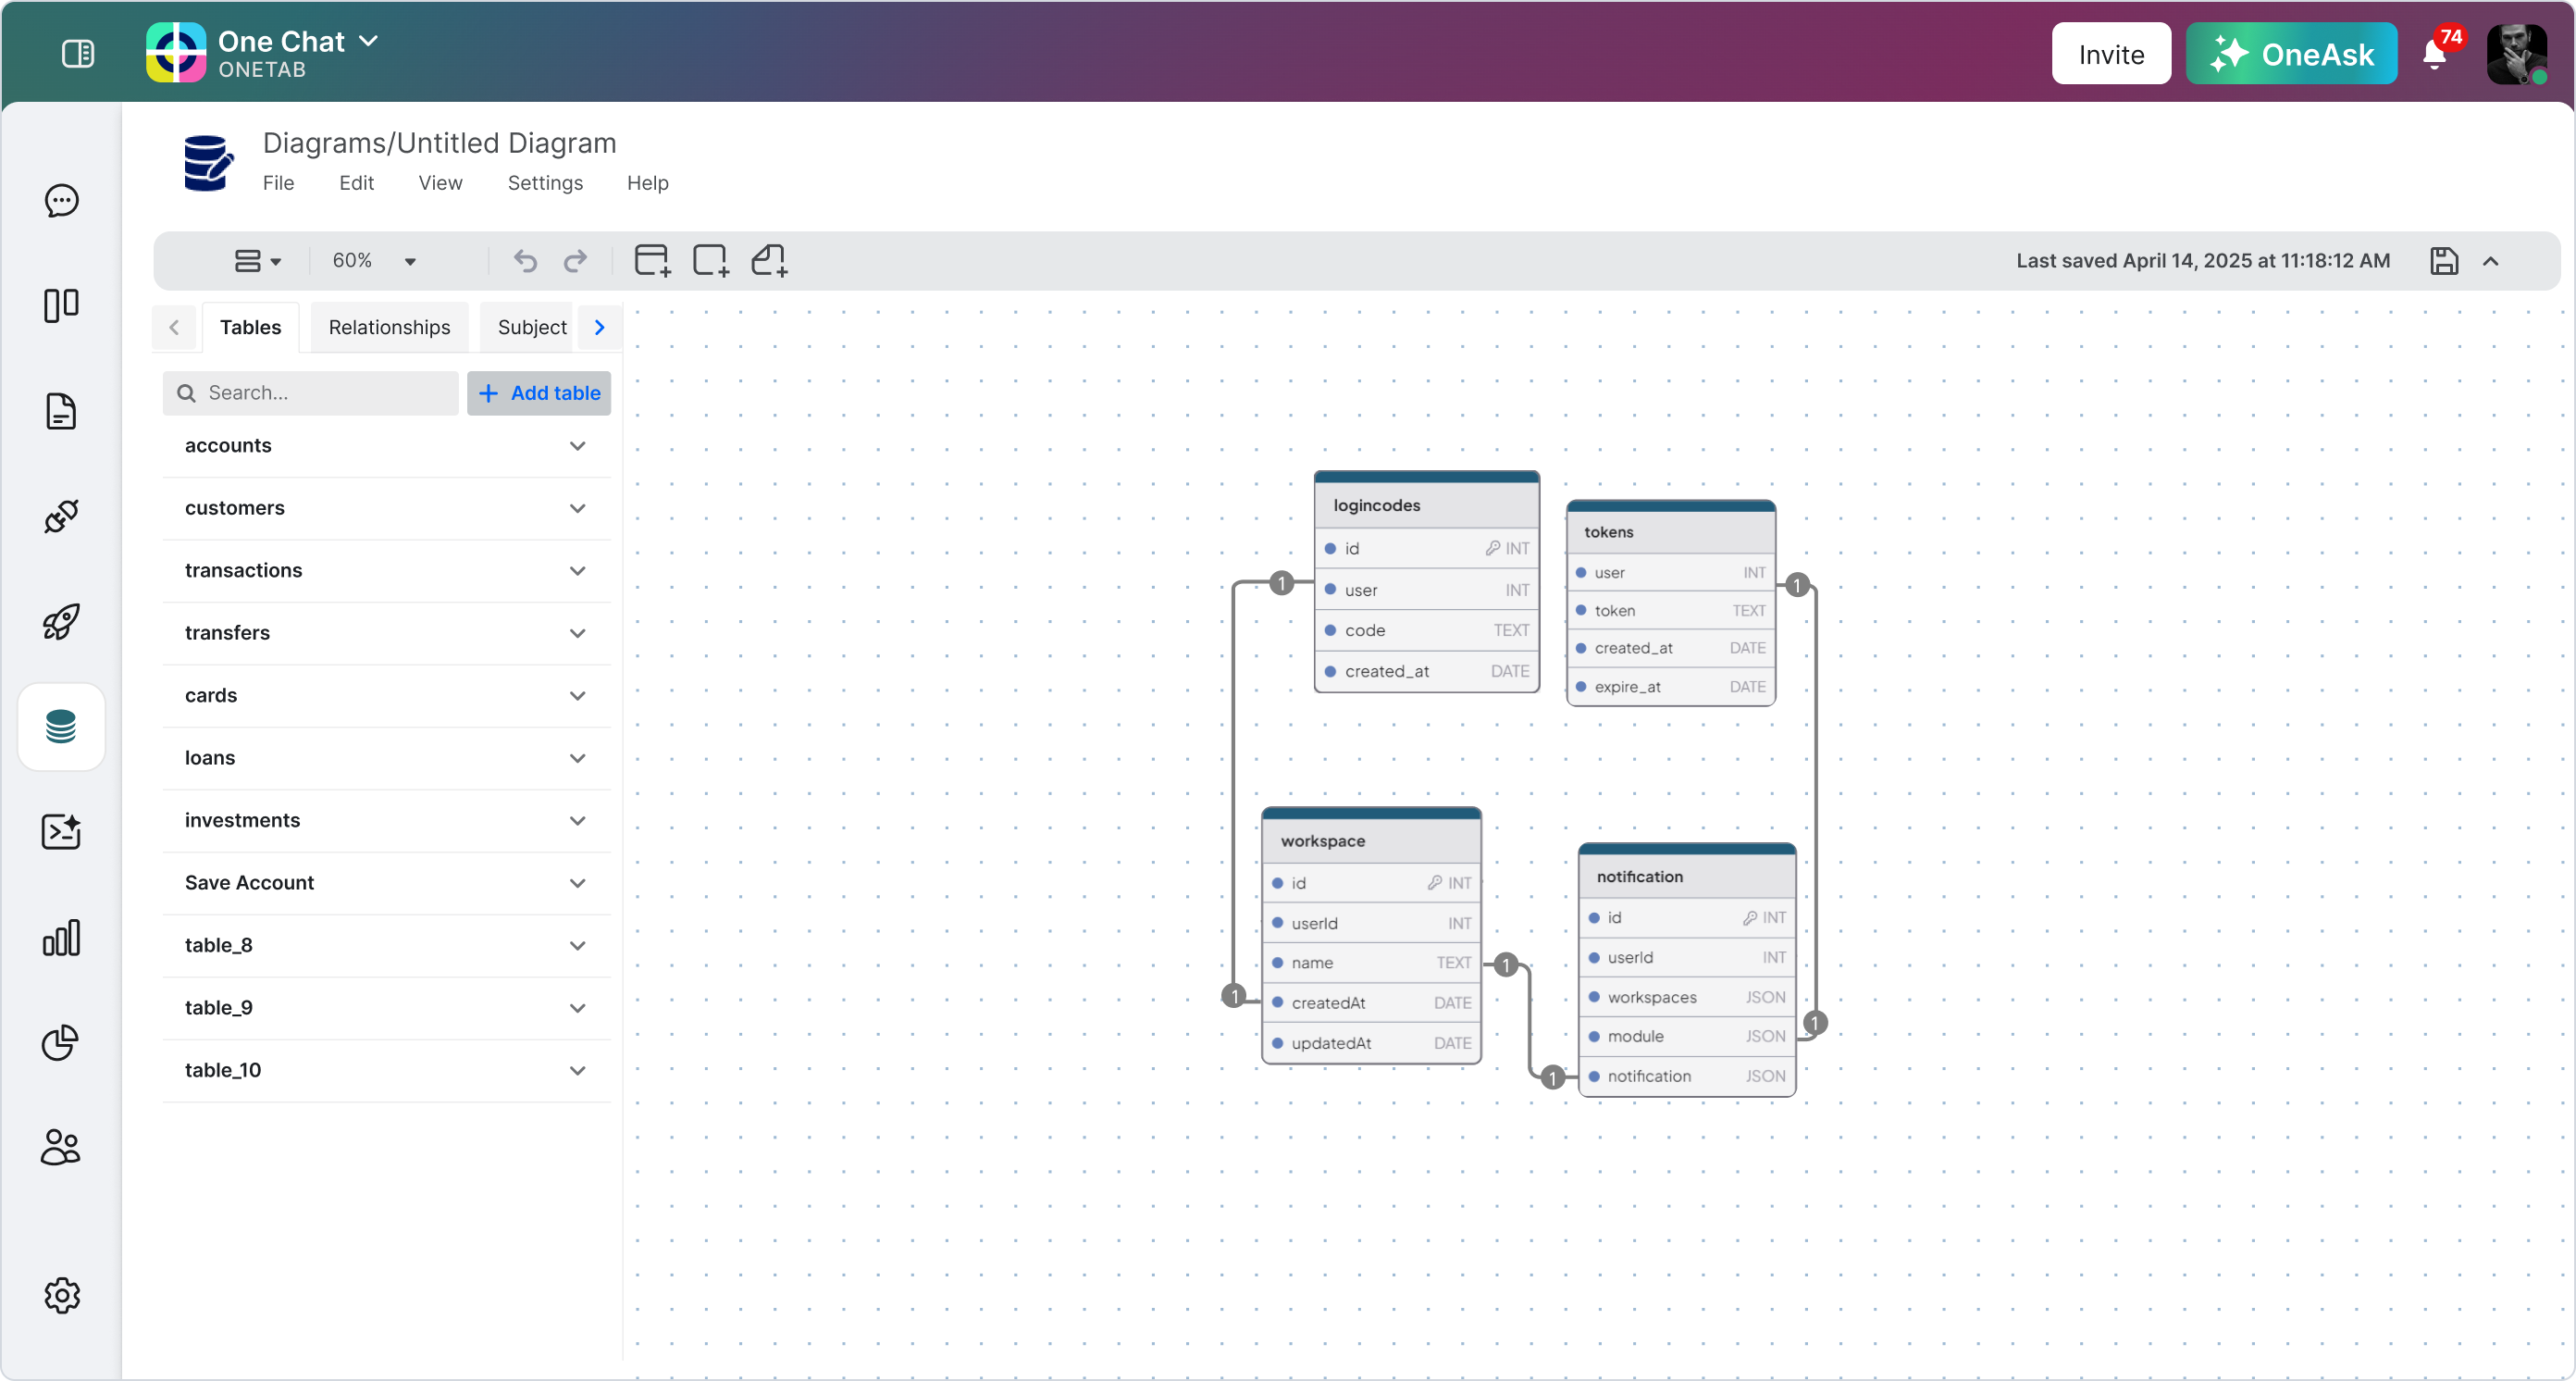This screenshot has height=1381, width=2576.
Task: Open the plug integrations sidebar icon
Action: point(61,516)
